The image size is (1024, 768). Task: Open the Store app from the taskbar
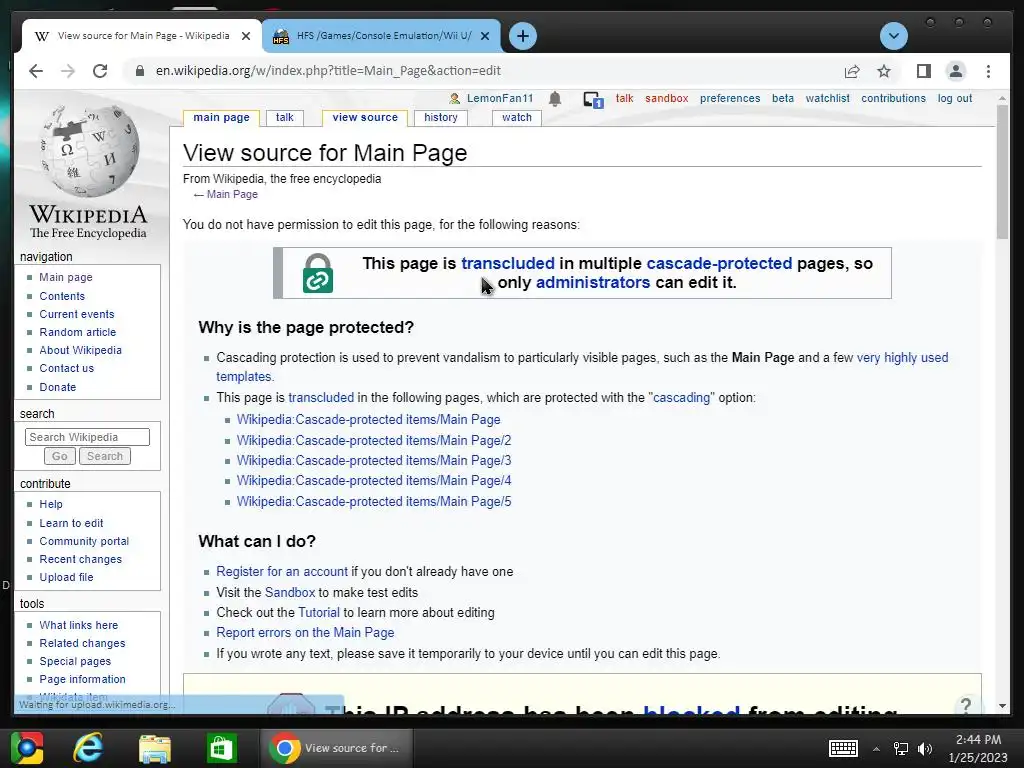click(221, 748)
